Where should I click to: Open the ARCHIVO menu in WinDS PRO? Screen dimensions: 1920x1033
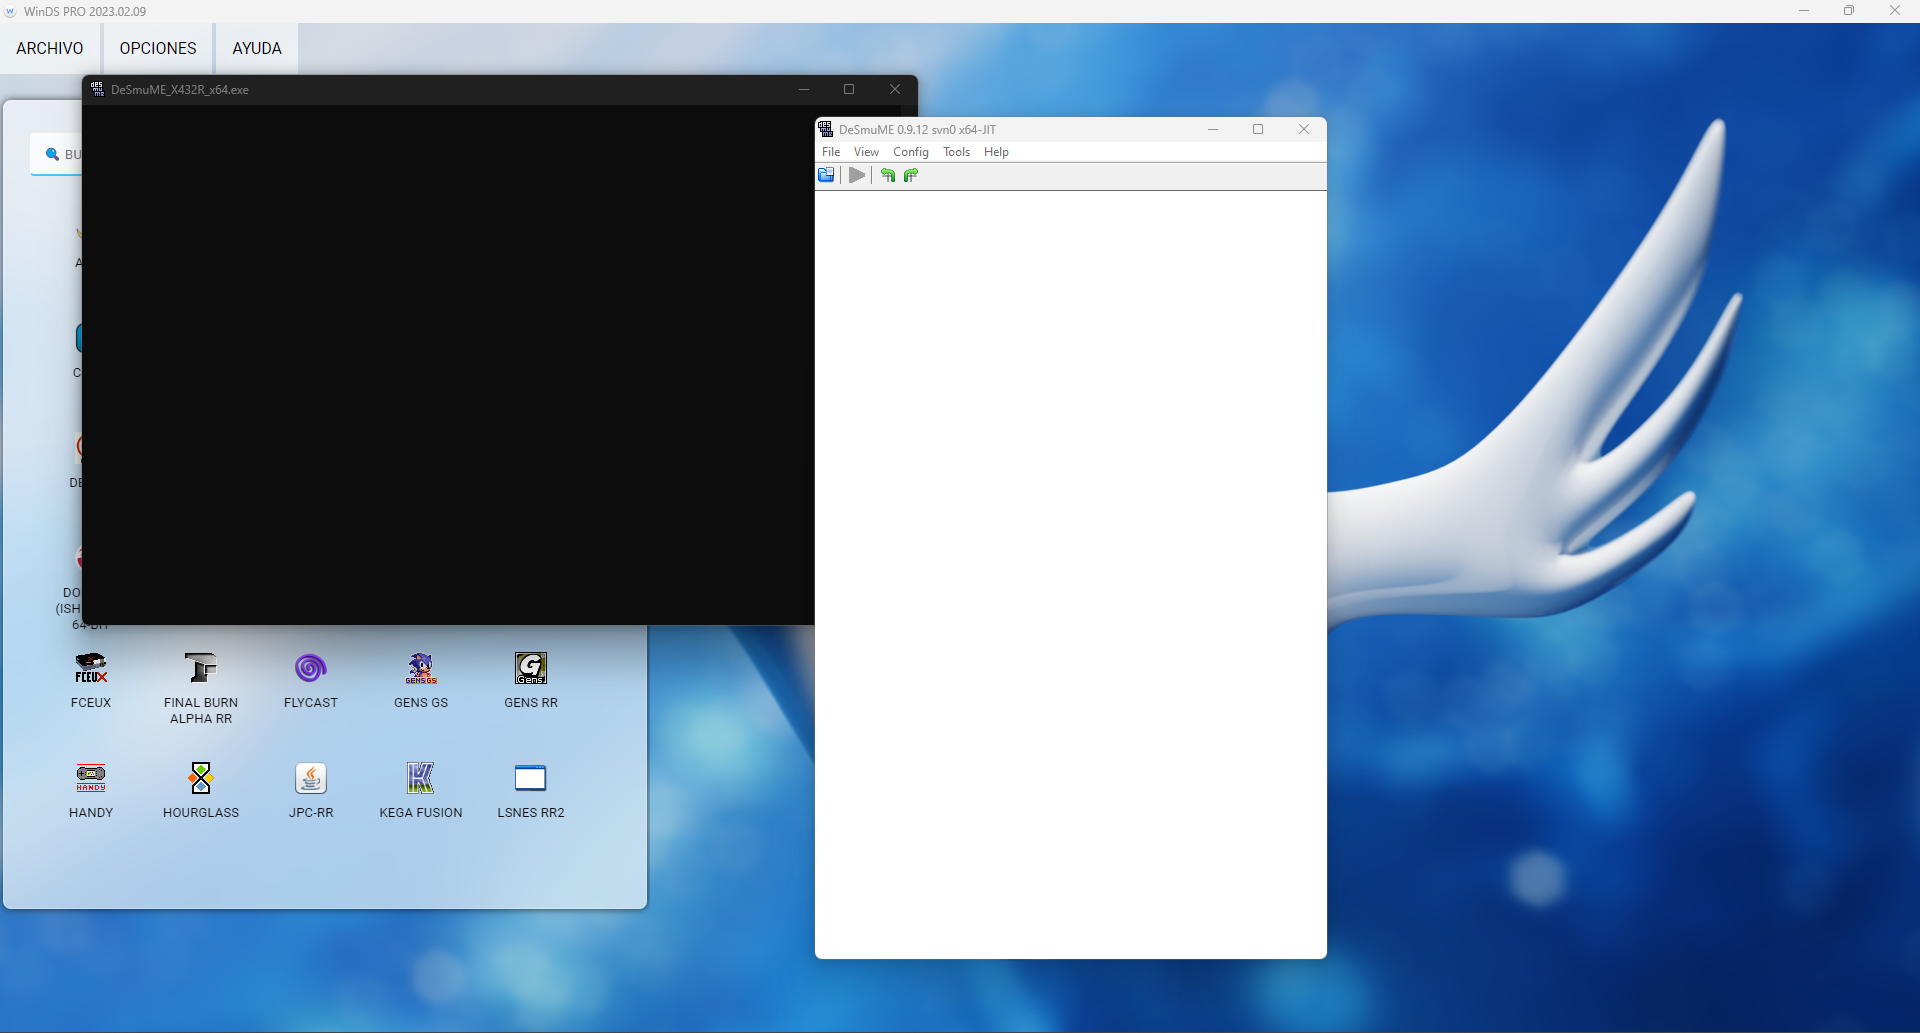coord(50,48)
